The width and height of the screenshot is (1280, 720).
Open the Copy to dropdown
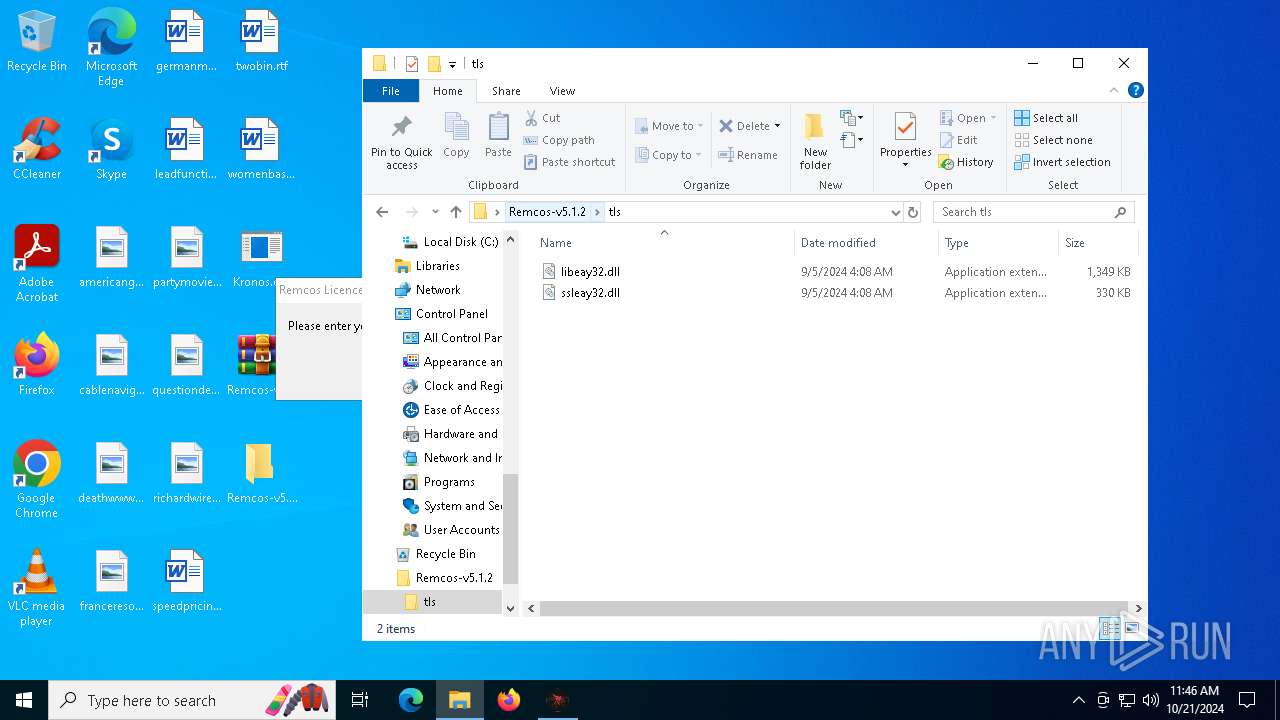(x=669, y=155)
